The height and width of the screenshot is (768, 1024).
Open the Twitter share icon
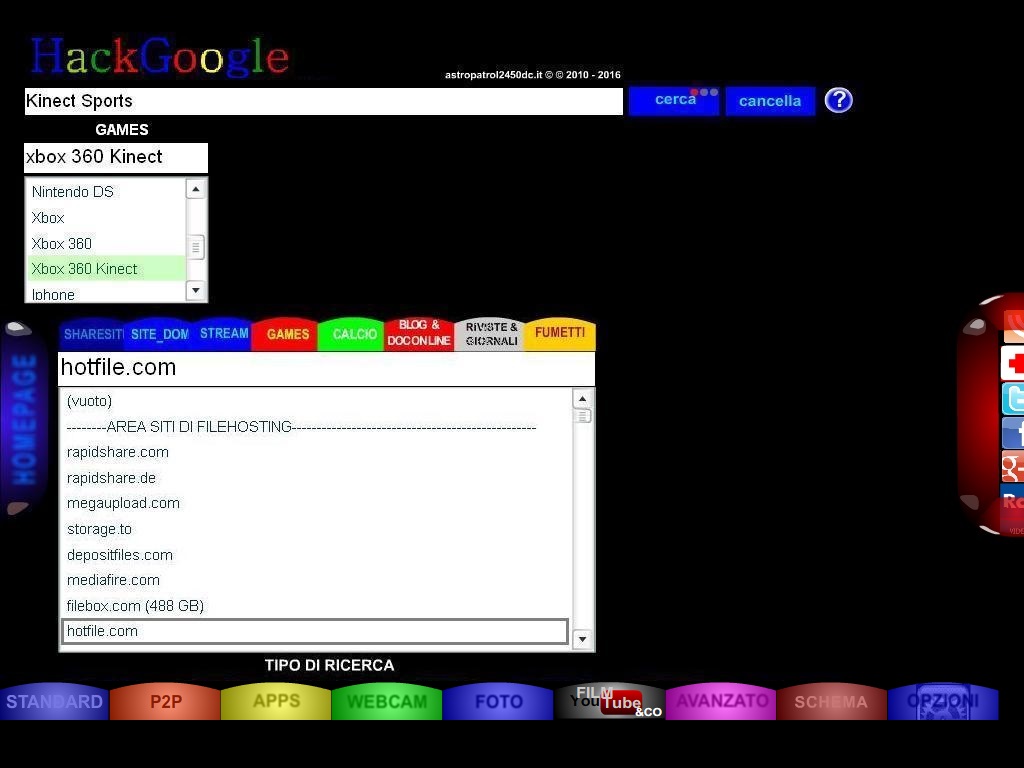point(1013,398)
